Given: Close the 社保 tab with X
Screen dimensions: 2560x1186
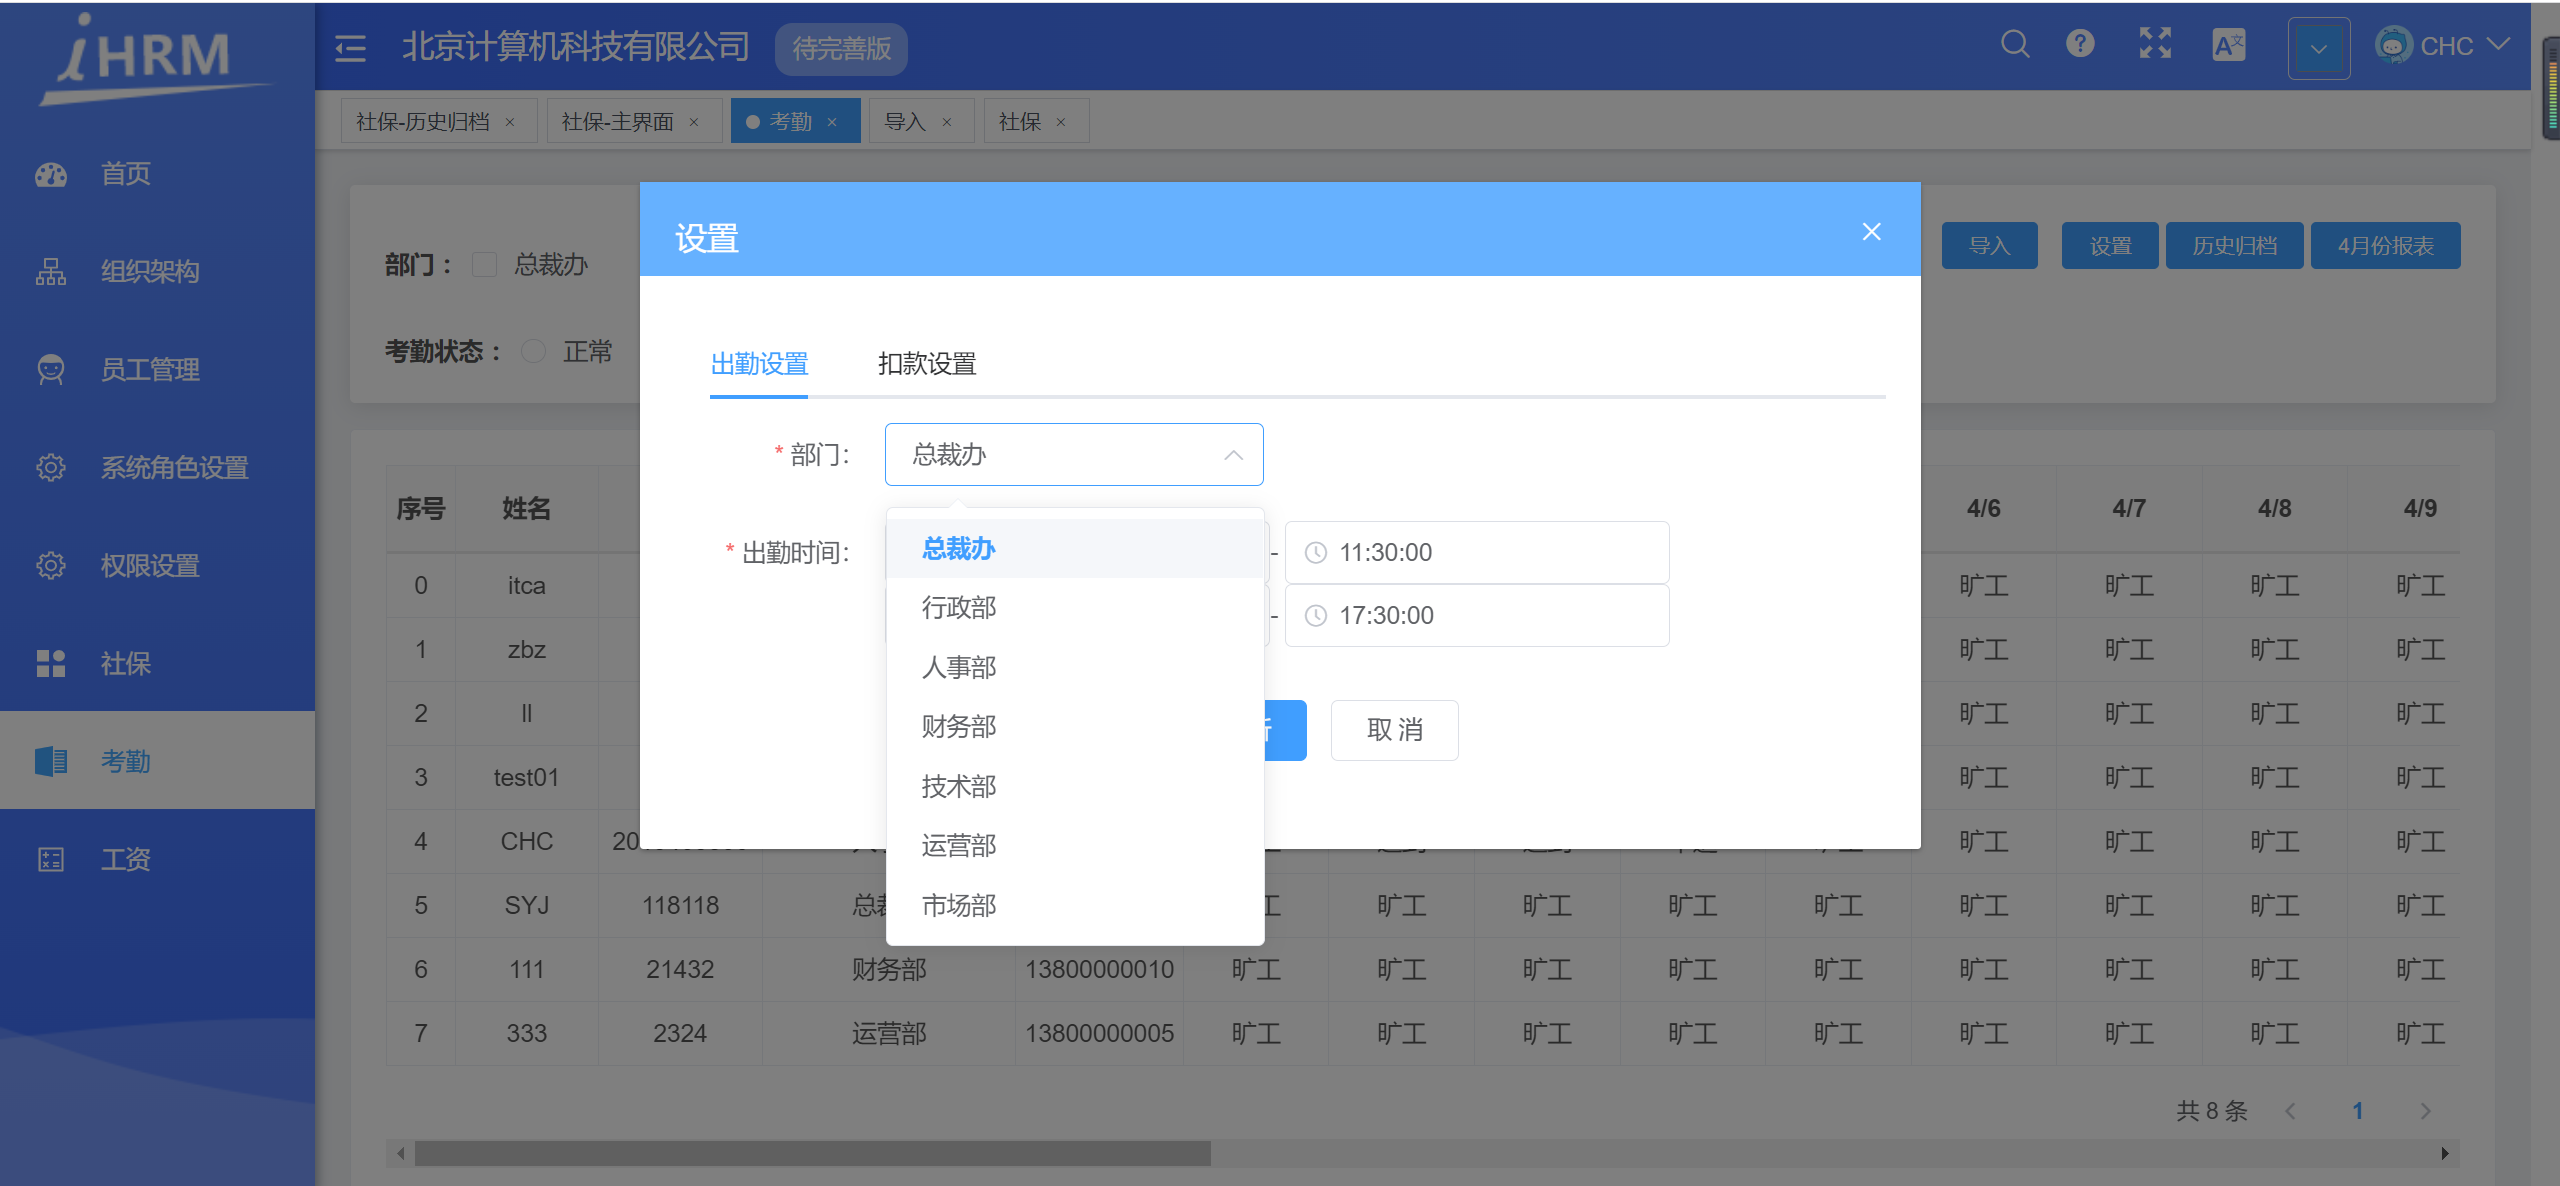Looking at the screenshot, I should [1061, 122].
